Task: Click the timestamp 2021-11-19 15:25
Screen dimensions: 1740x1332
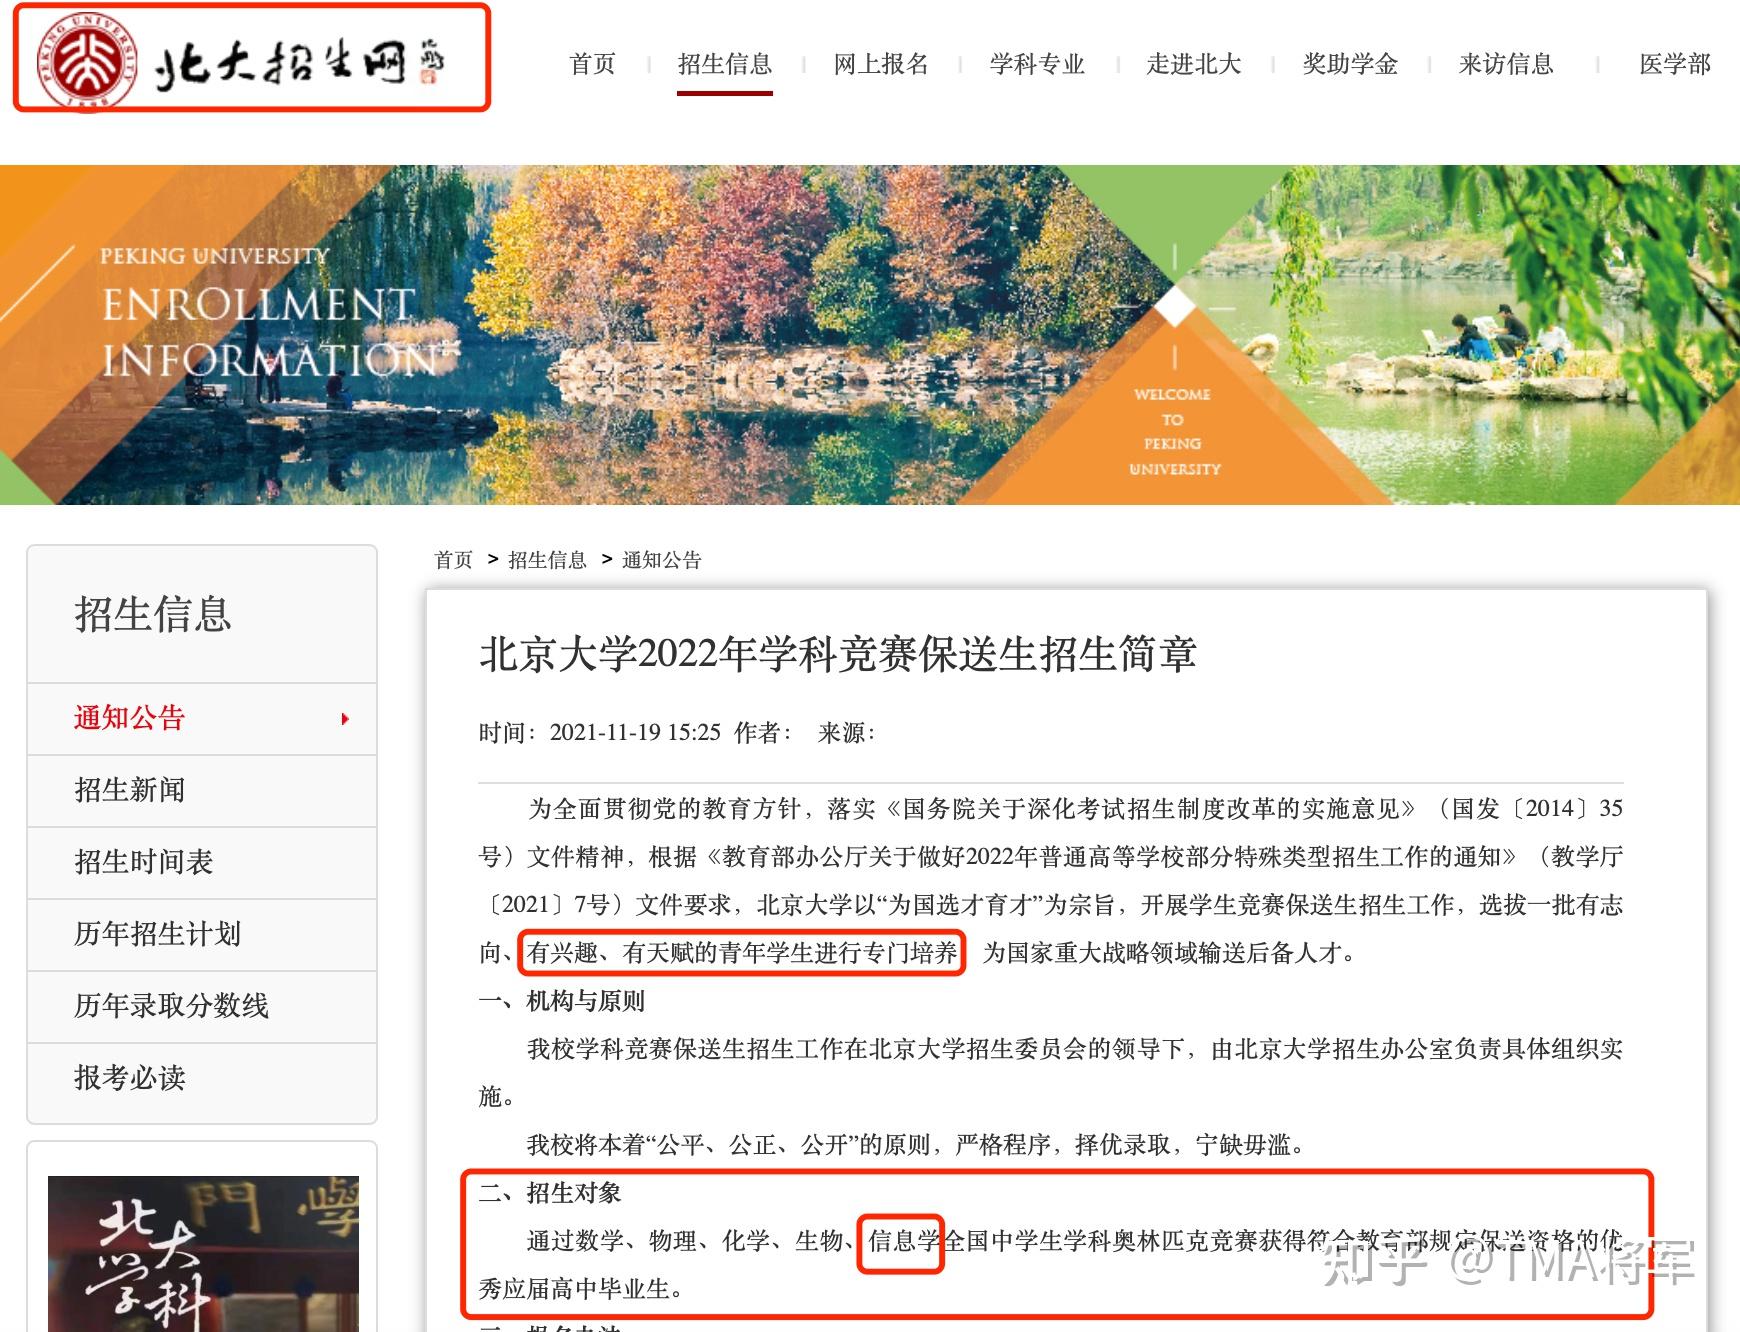Action: coord(635,733)
